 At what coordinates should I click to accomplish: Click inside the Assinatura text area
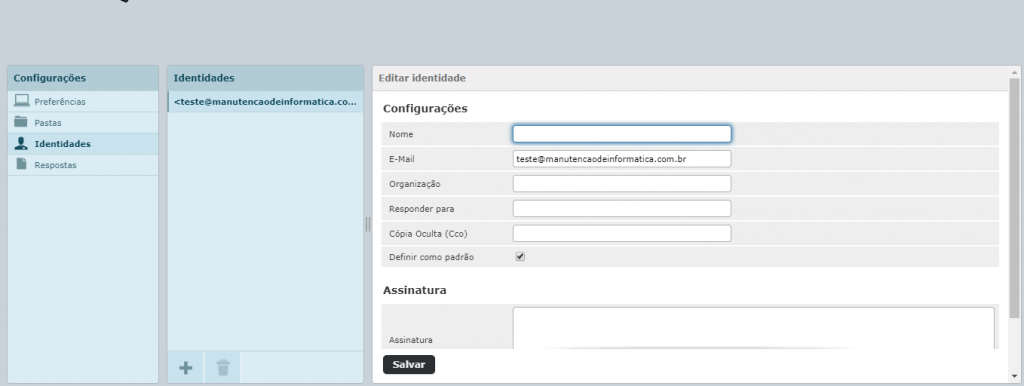point(754,328)
